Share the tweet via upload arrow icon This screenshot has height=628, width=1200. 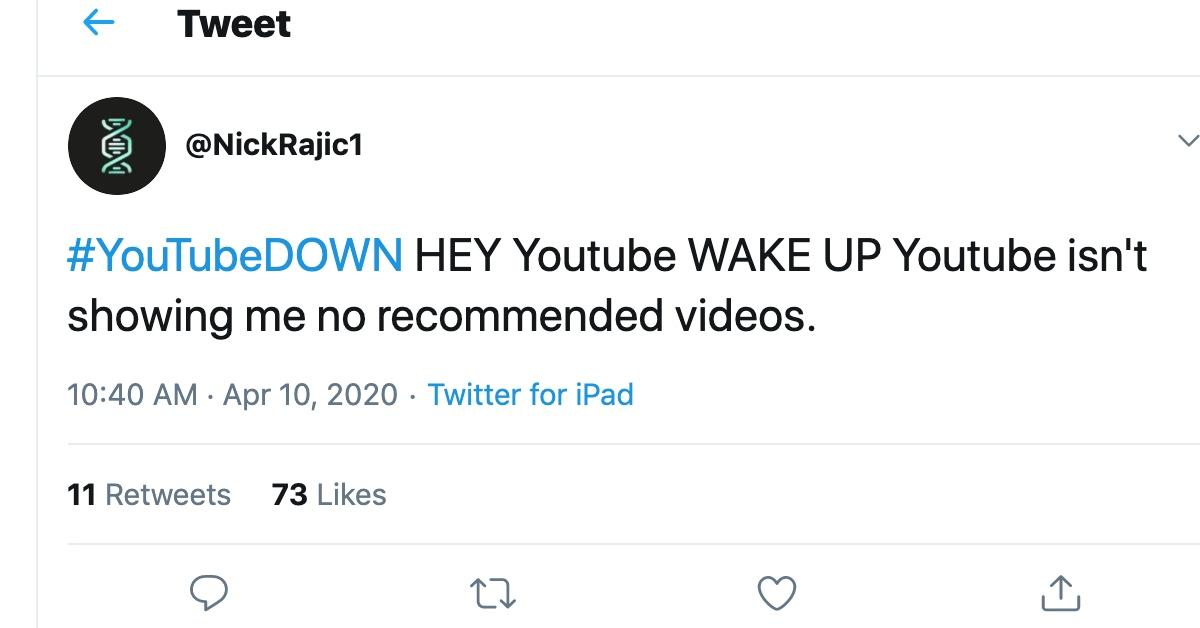click(x=1060, y=592)
